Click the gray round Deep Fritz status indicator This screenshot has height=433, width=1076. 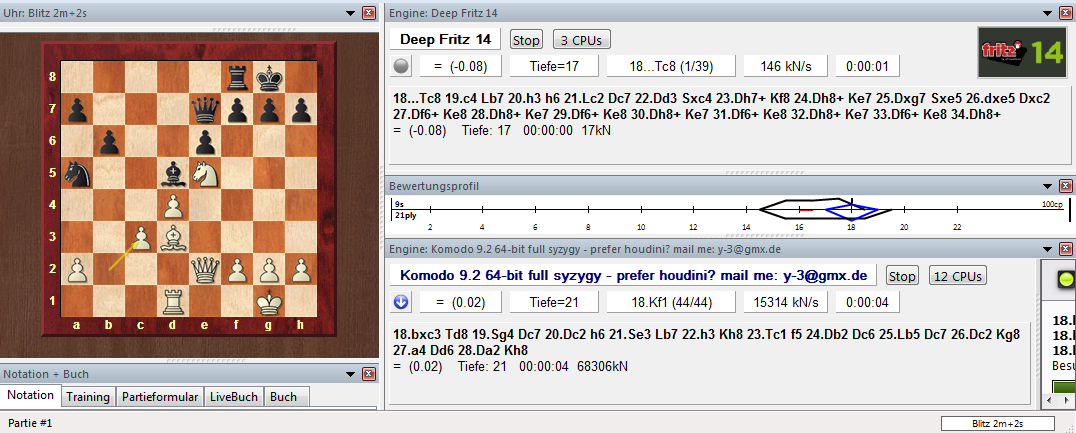click(x=401, y=66)
